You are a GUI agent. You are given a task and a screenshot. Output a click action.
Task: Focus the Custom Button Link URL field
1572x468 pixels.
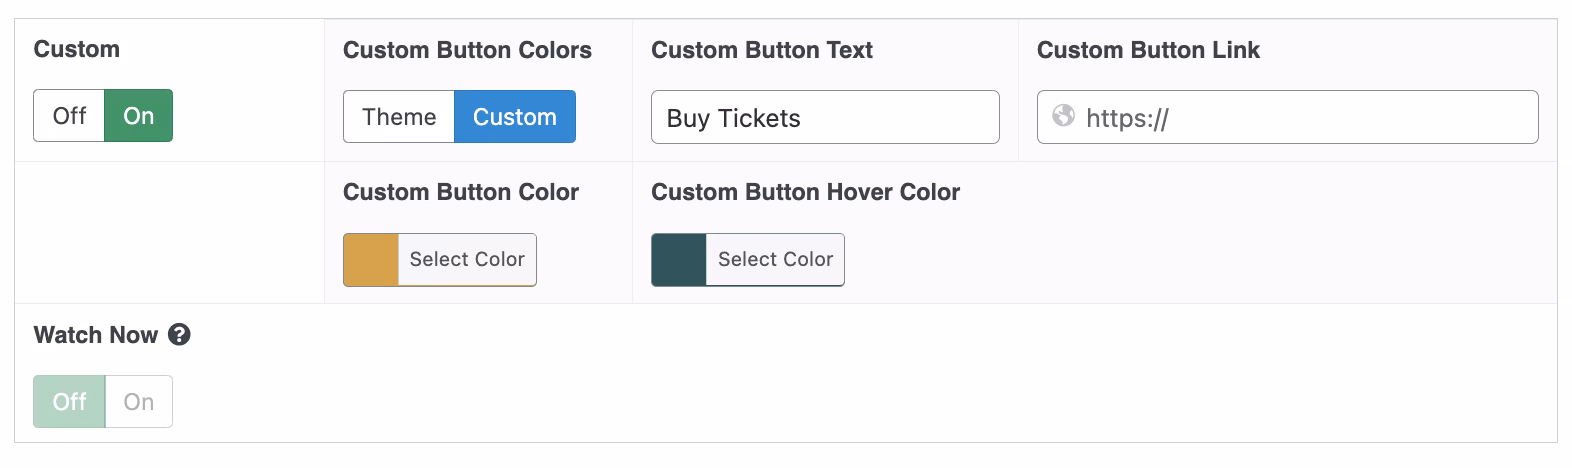[1300, 118]
